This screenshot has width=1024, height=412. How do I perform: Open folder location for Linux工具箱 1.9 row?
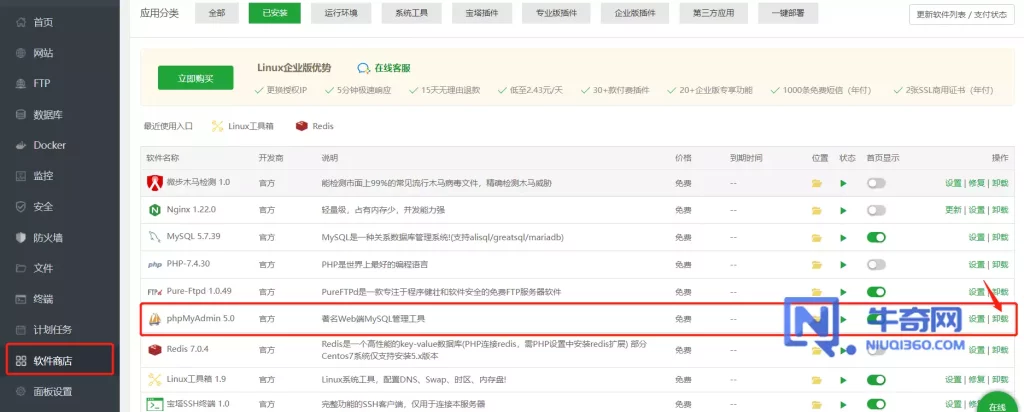tap(816, 379)
